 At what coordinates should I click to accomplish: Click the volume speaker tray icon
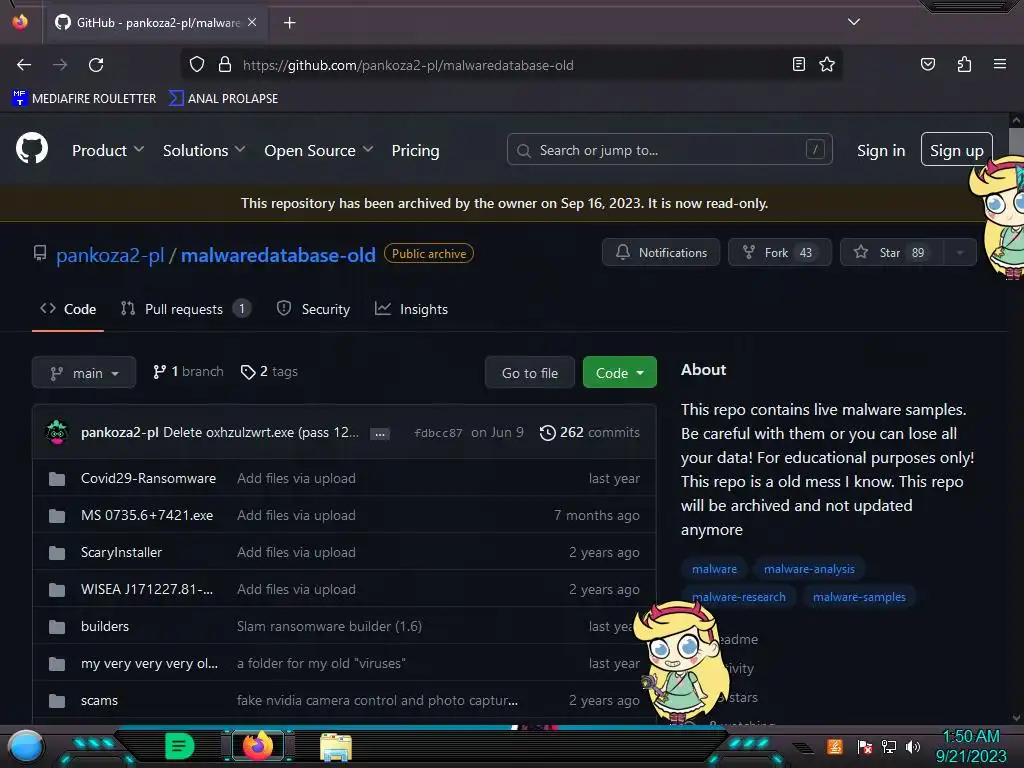click(913, 746)
